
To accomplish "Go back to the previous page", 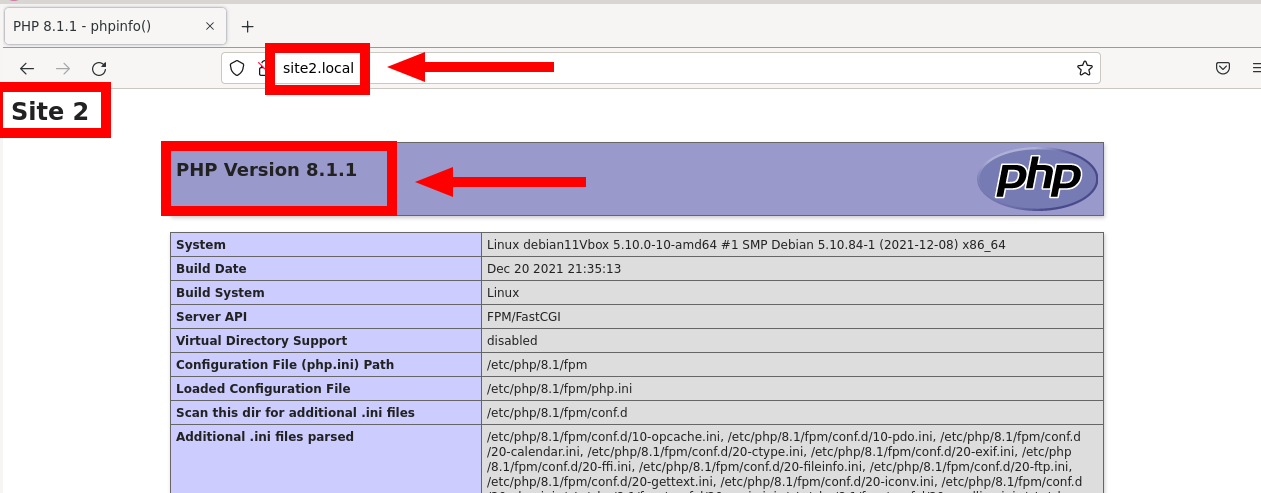I will click(x=27, y=69).
